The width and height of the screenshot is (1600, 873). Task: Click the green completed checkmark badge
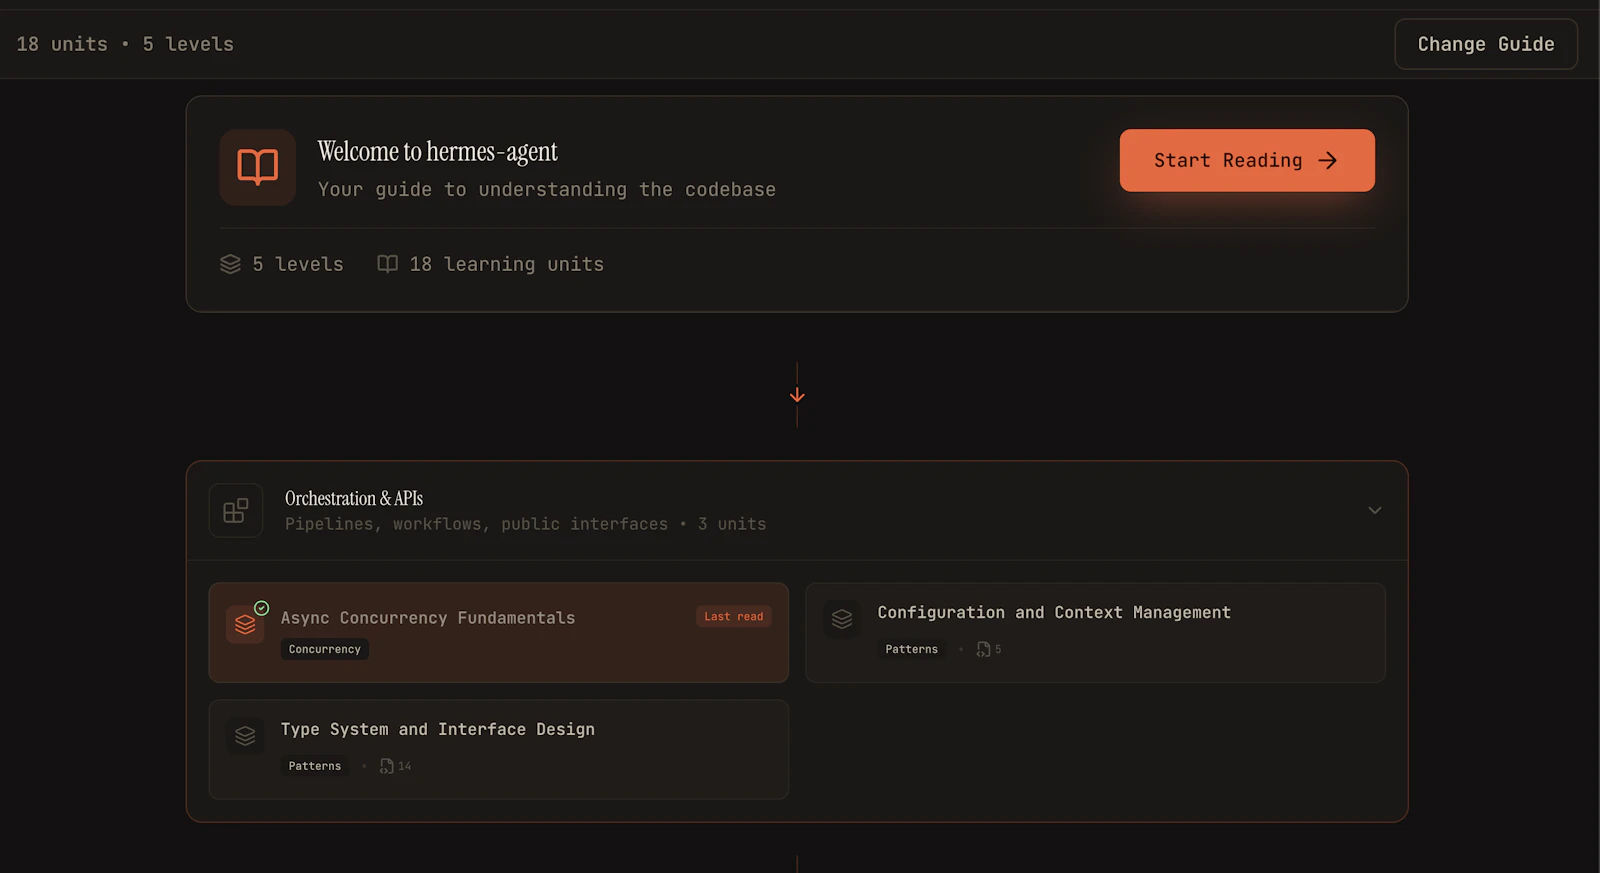coord(262,608)
